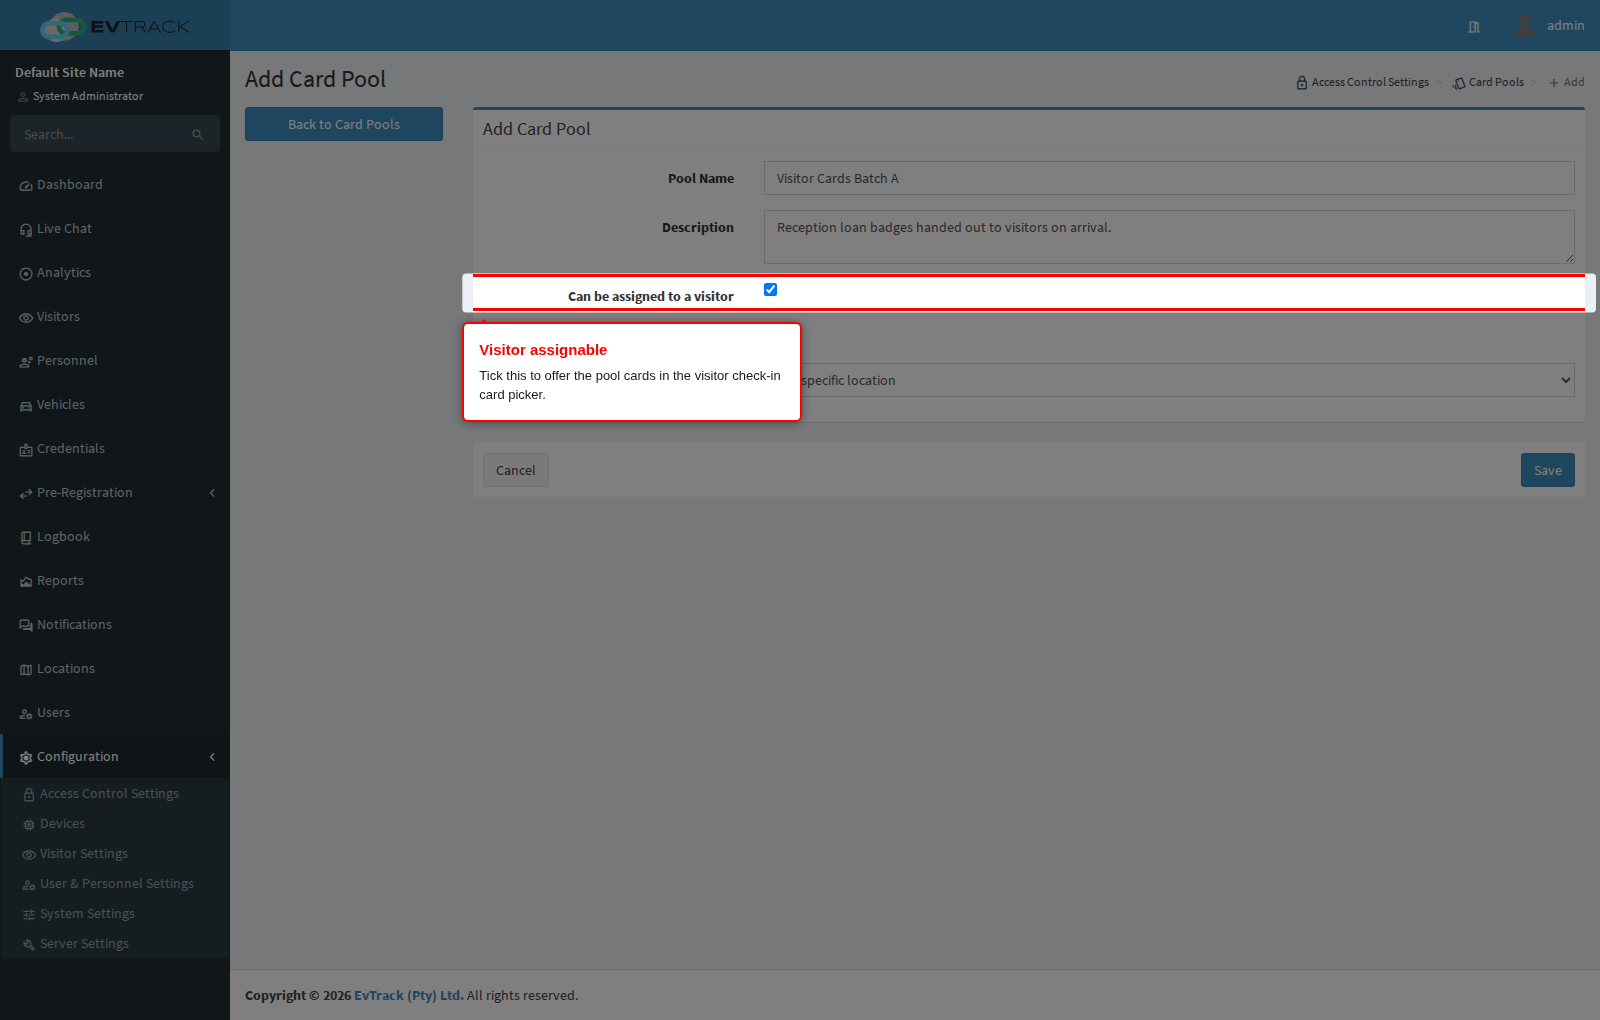Click the Add breadcrumb entry
This screenshot has height=1020, width=1600.
tap(1567, 82)
